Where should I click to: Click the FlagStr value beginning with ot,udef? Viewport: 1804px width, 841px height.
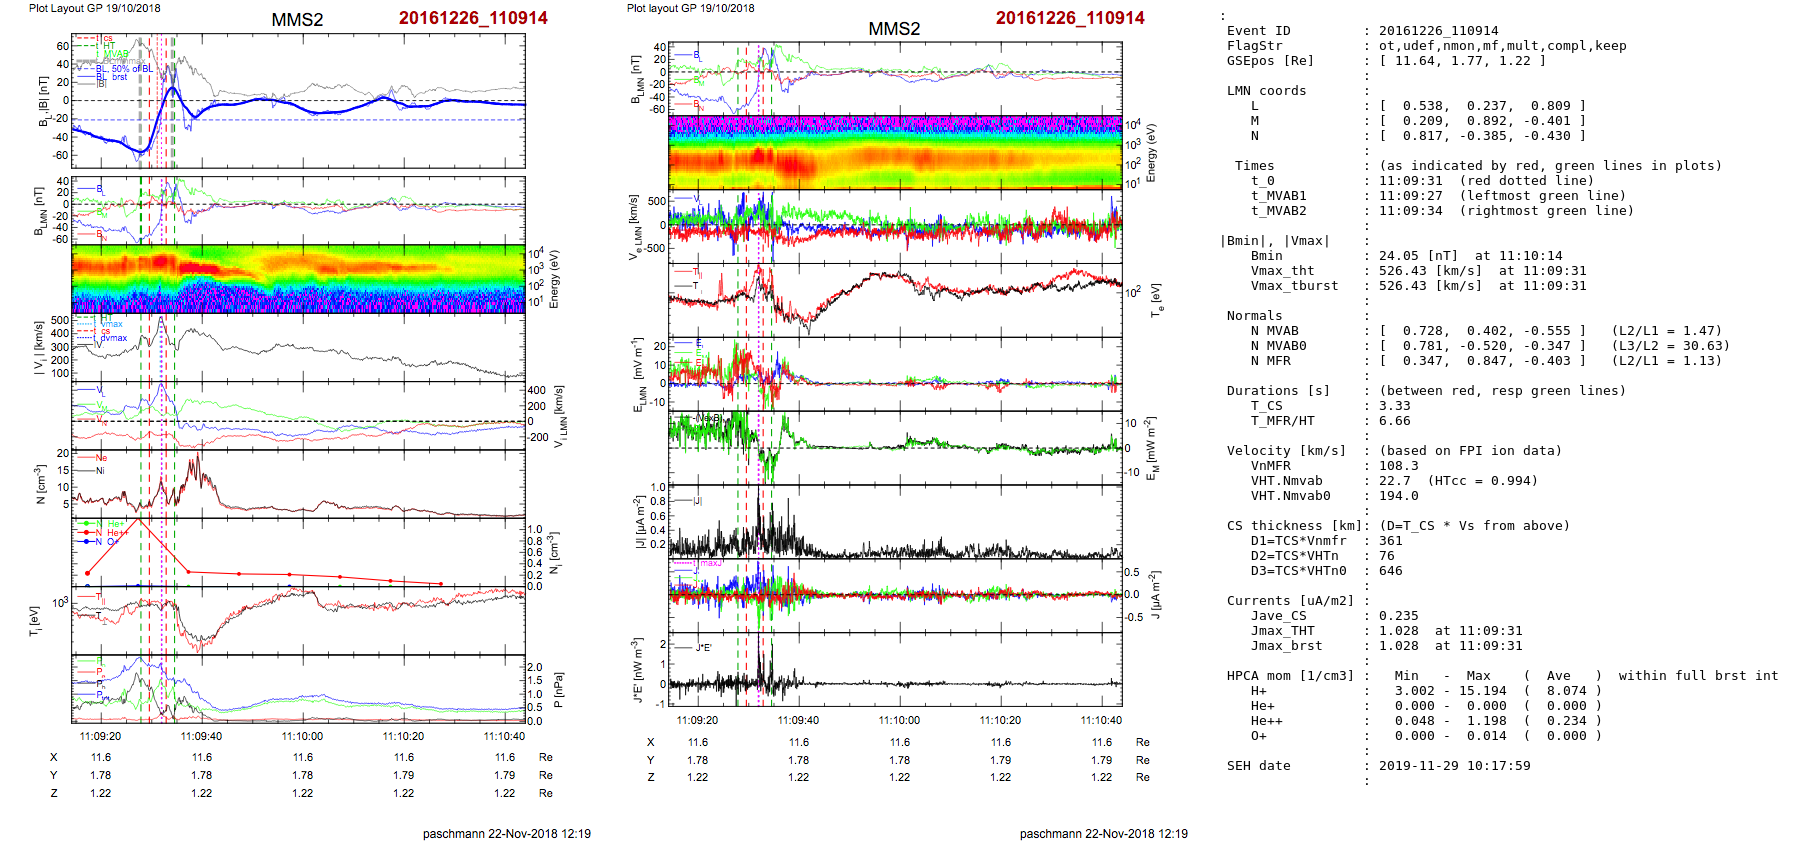coord(1502,46)
